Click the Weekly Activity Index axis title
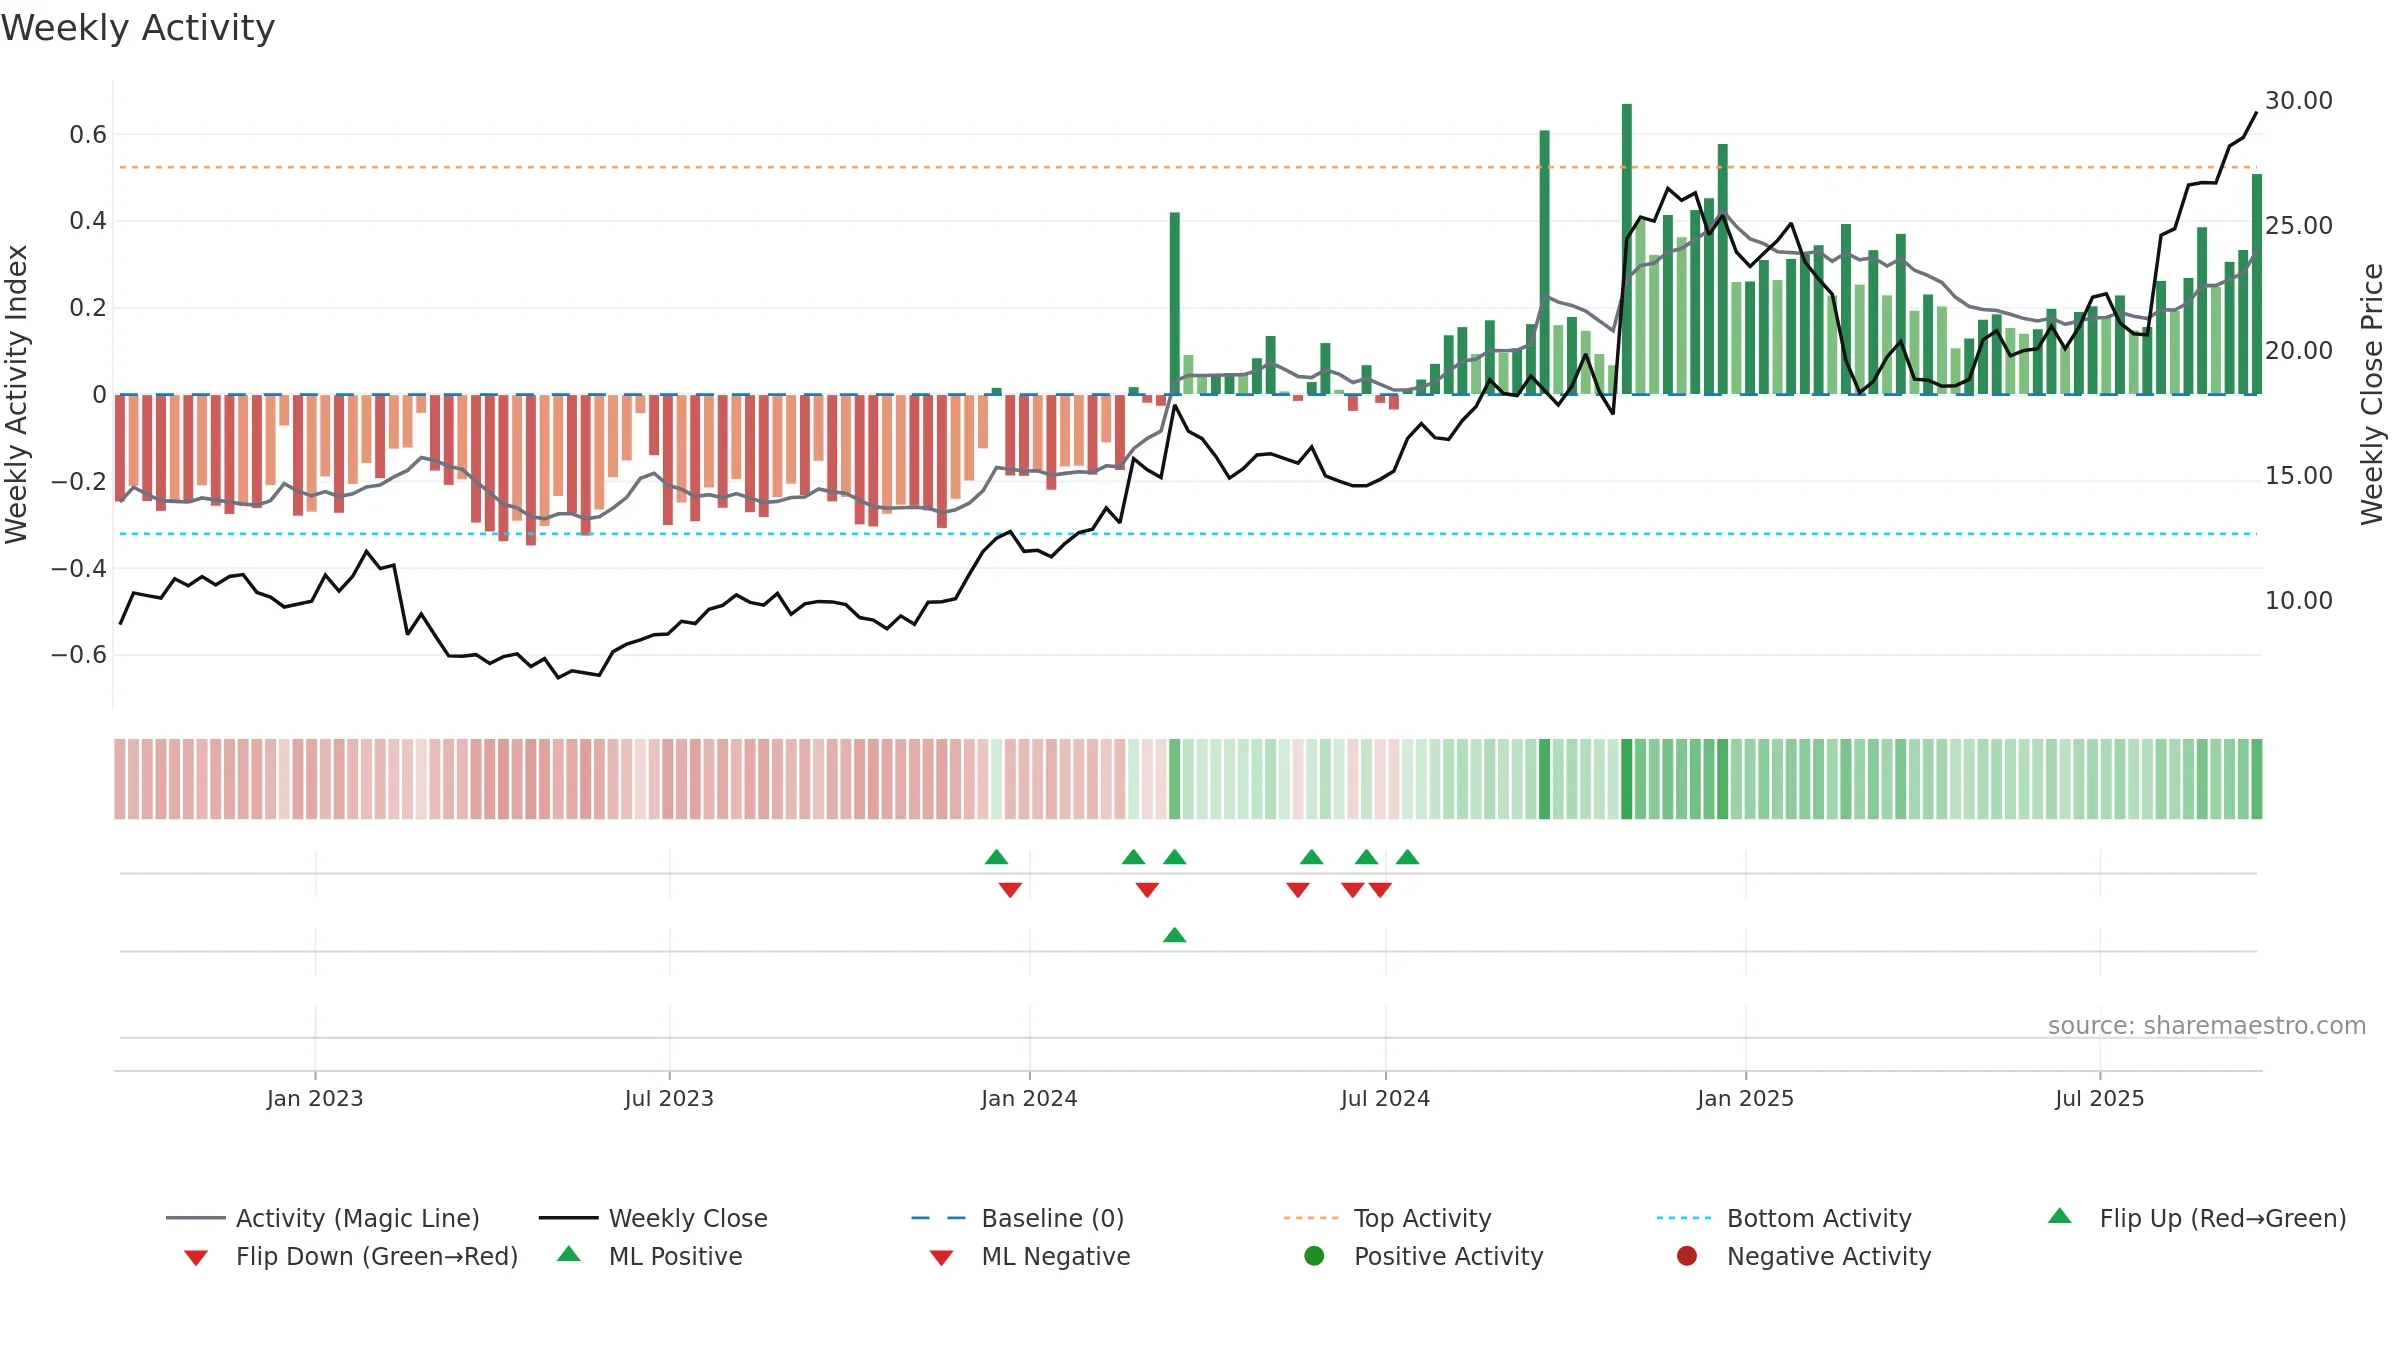 (16, 394)
